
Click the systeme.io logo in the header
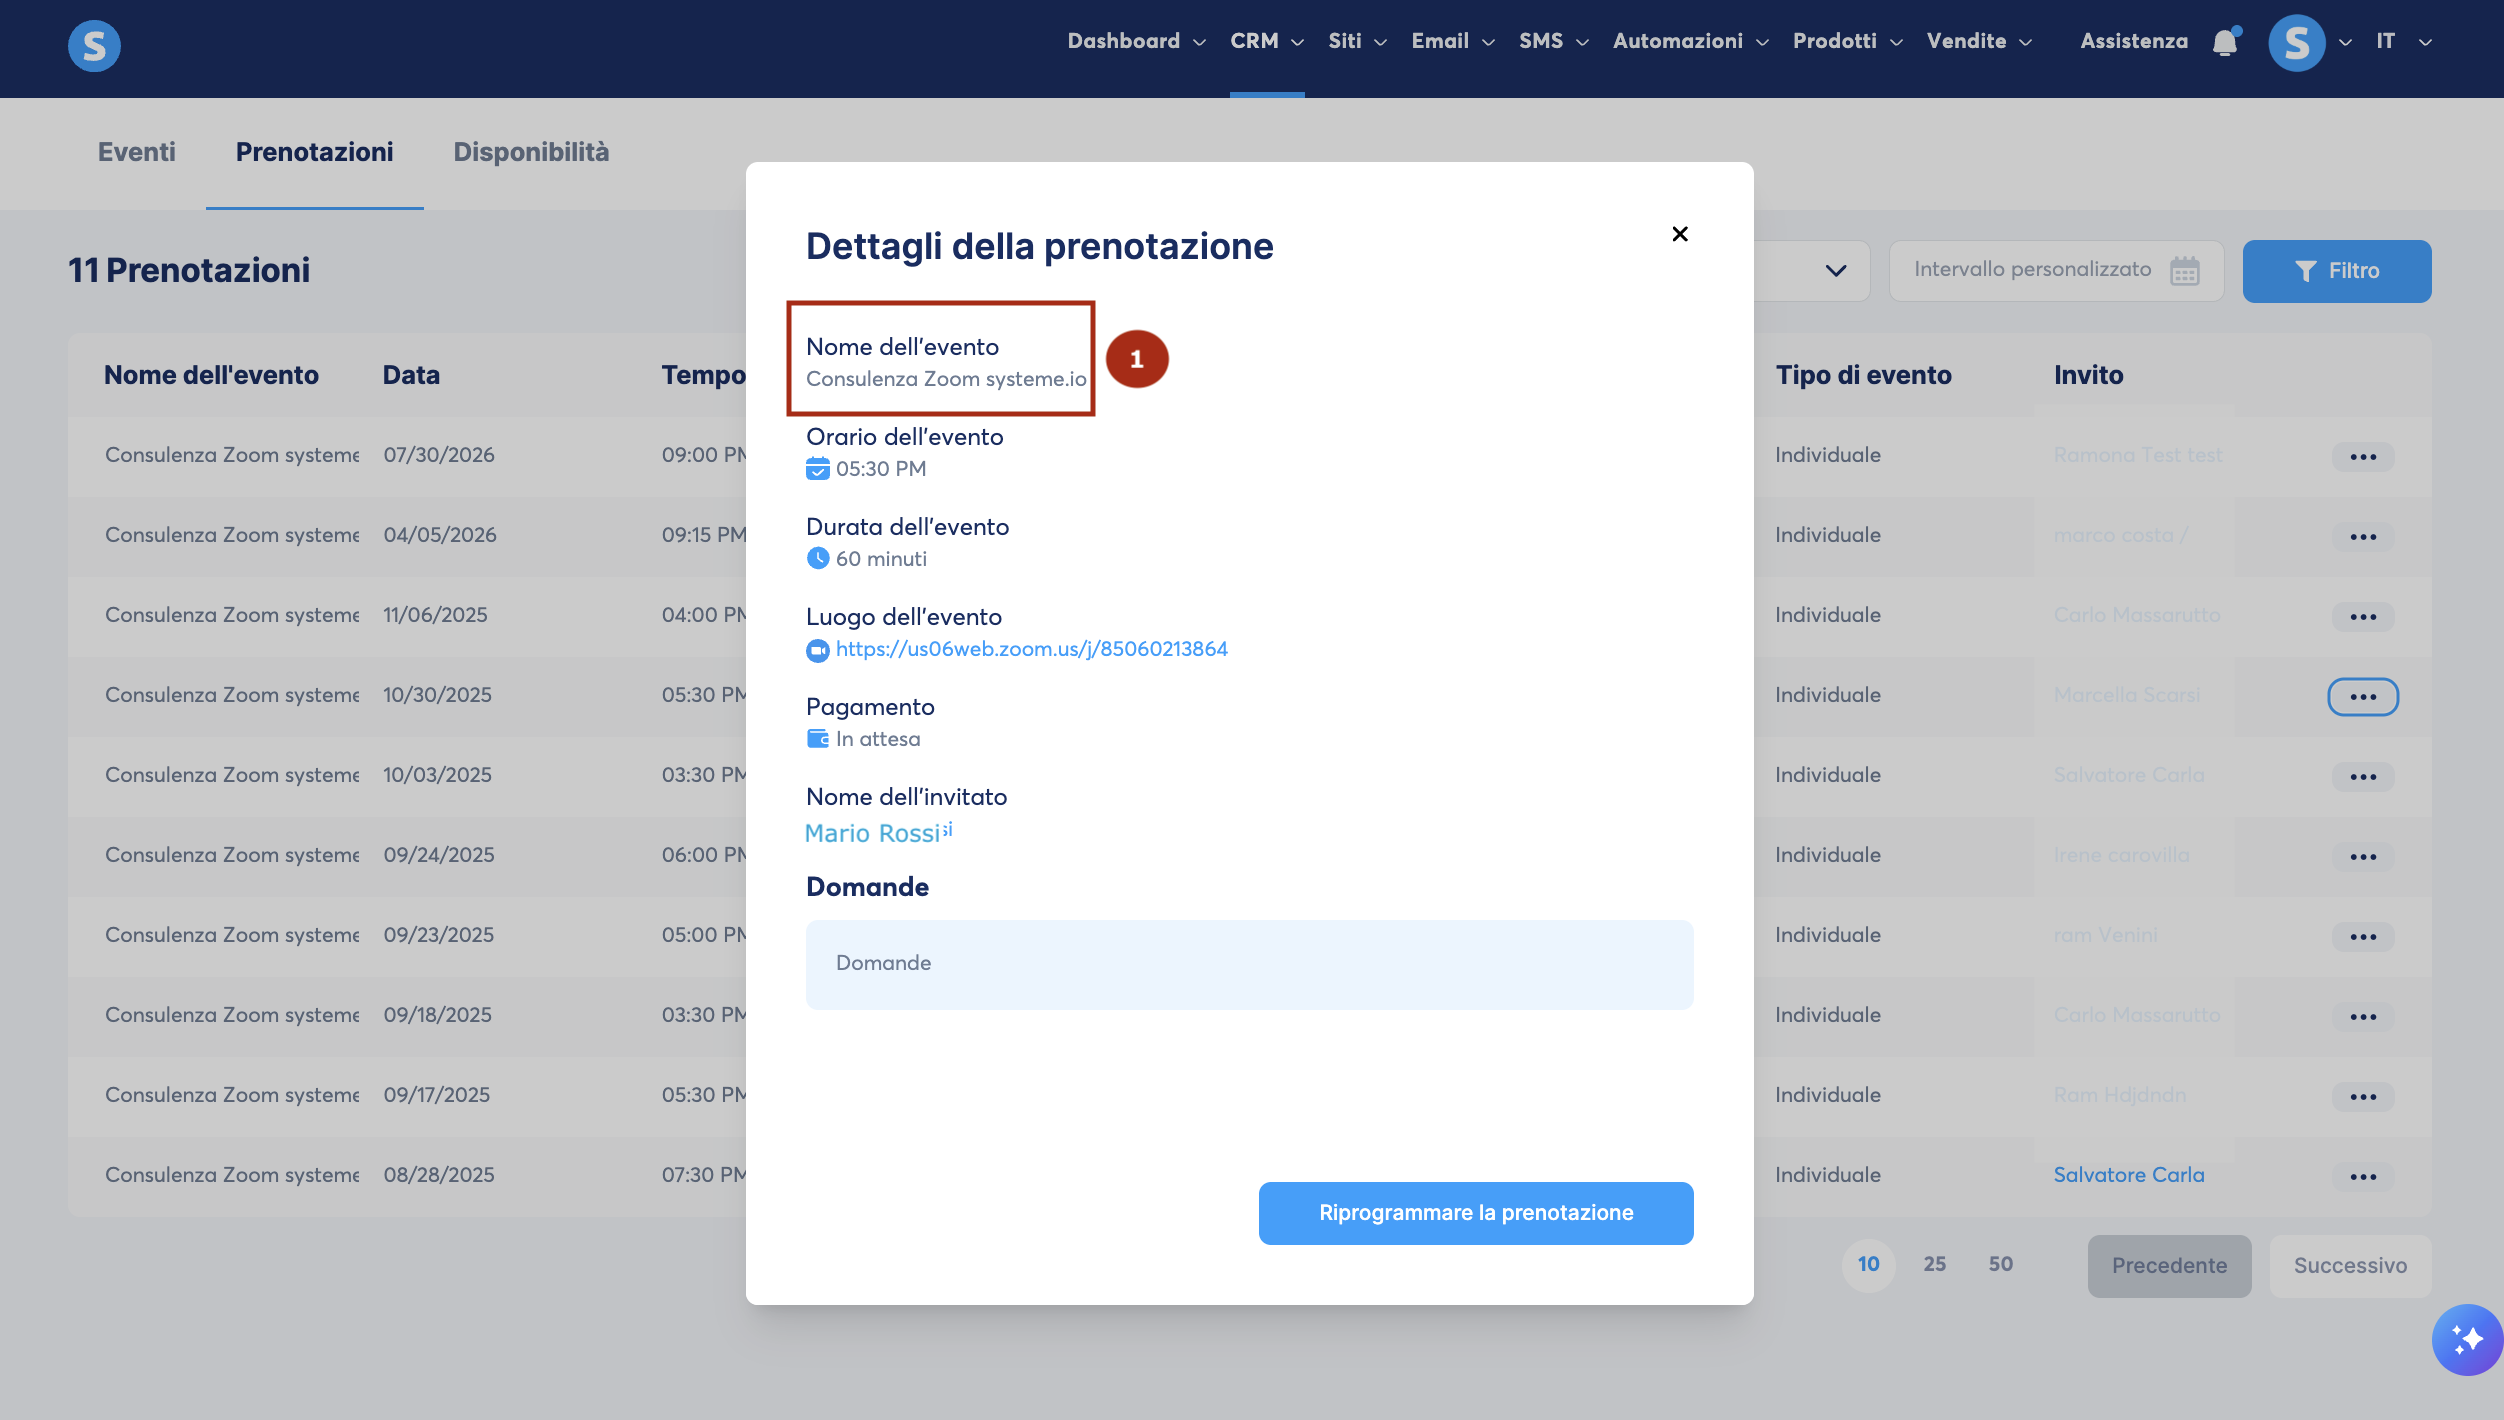point(94,45)
